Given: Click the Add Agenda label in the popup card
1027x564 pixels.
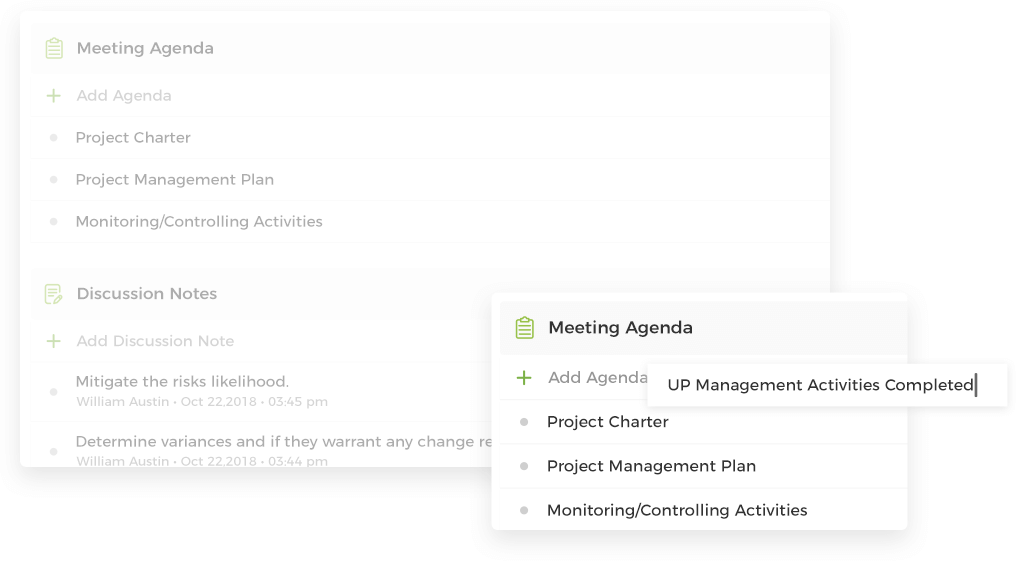Looking at the screenshot, I should pyautogui.click(x=597, y=377).
